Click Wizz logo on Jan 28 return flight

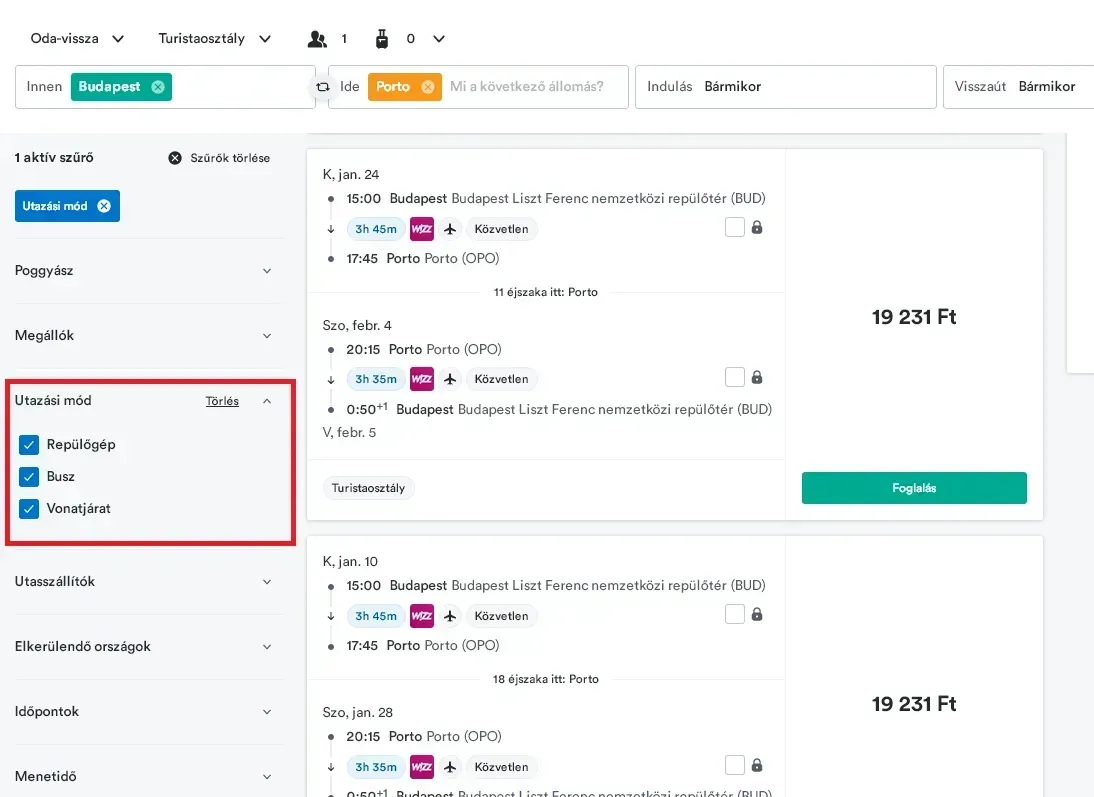coord(422,767)
